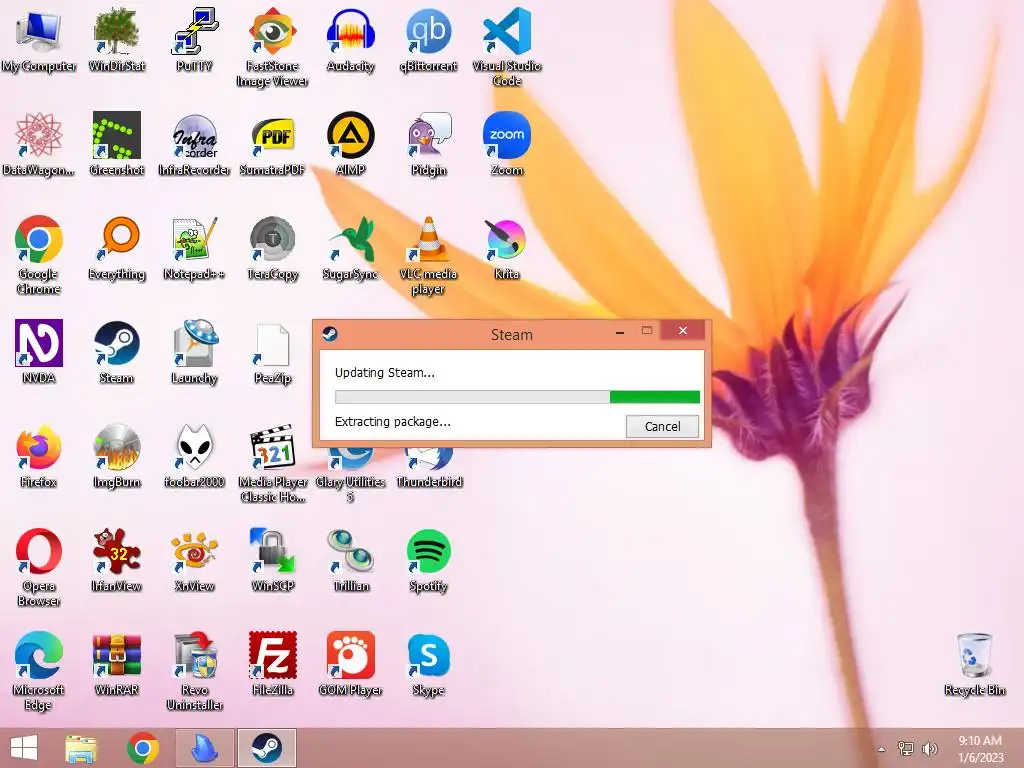Select the Microsoft Edge desktop icon
This screenshot has height=768, width=1024.
[x=39, y=671]
